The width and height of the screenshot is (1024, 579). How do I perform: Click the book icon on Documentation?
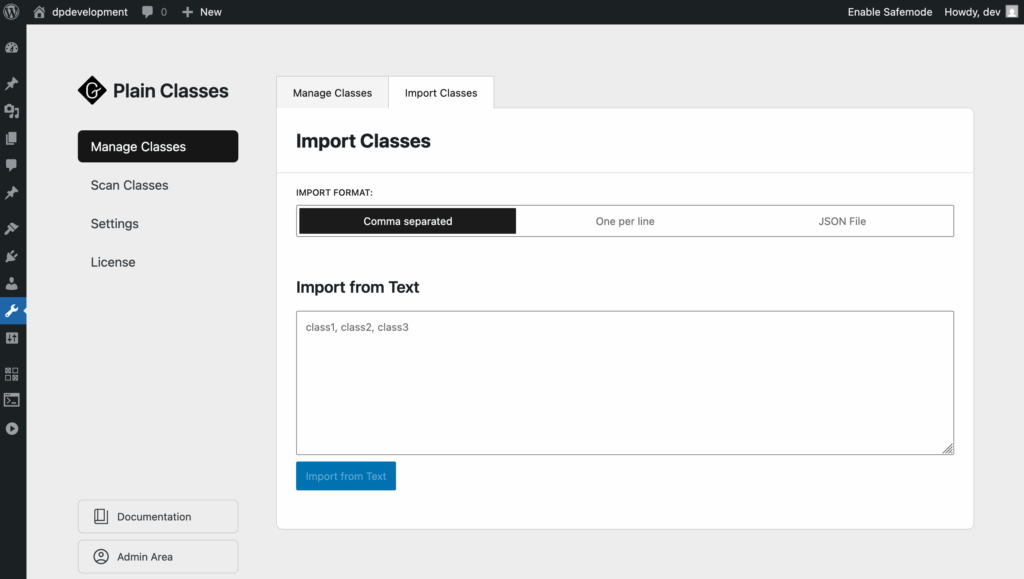point(101,516)
